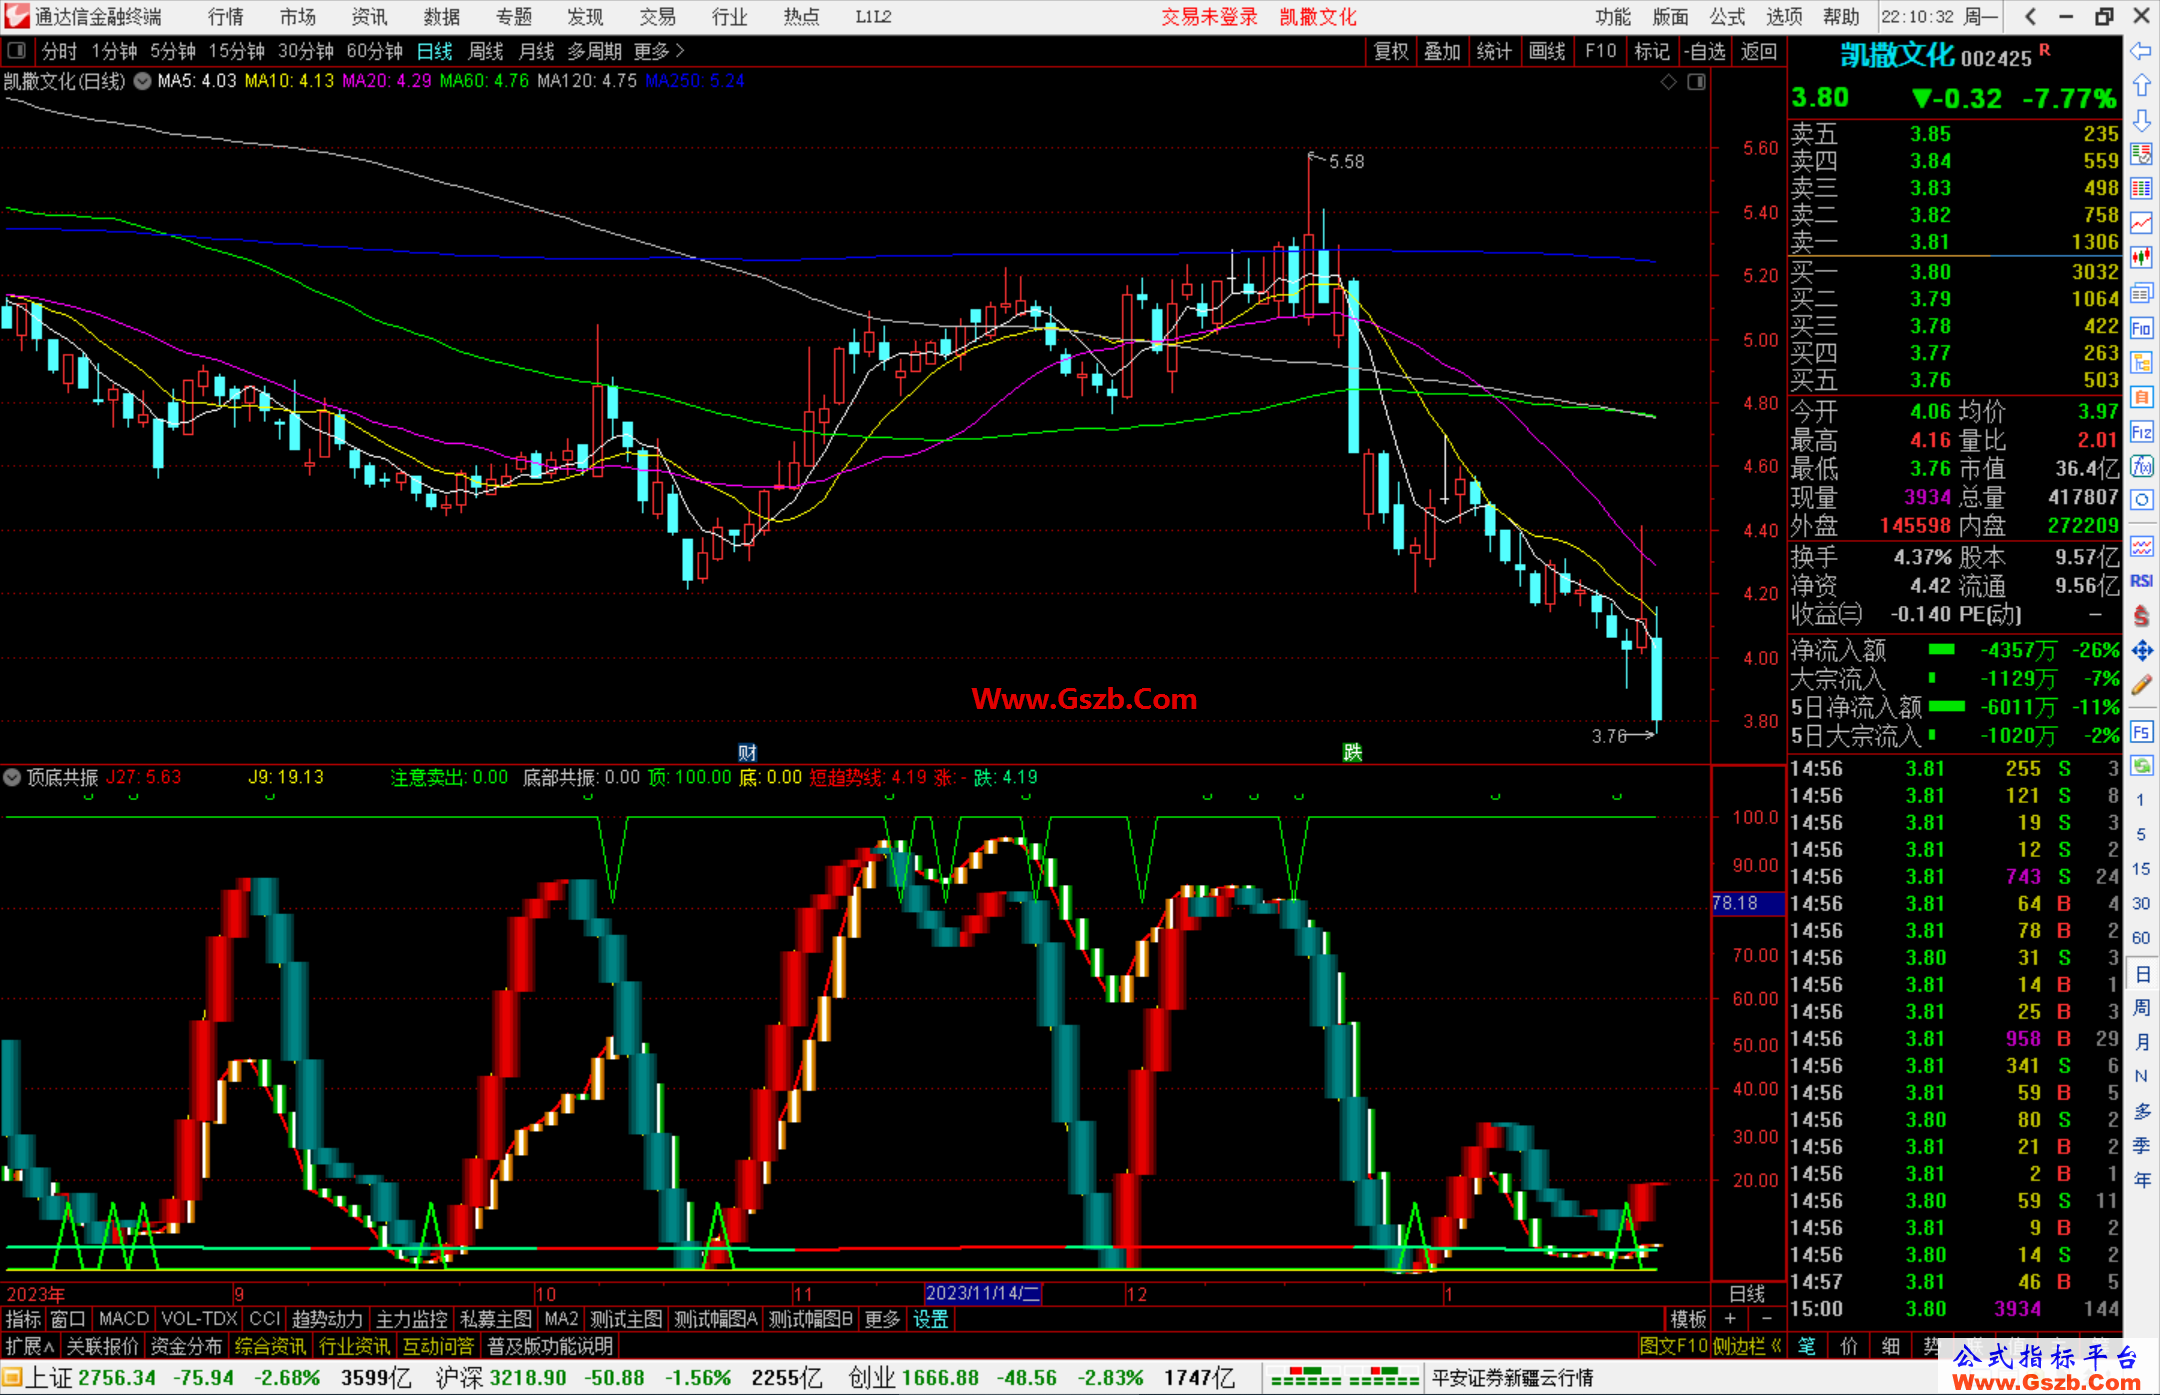Click the wavy lines indicator icon
The height and width of the screenshot is (1395, 2160).
pyautogui.click(x=2141, y=546)
